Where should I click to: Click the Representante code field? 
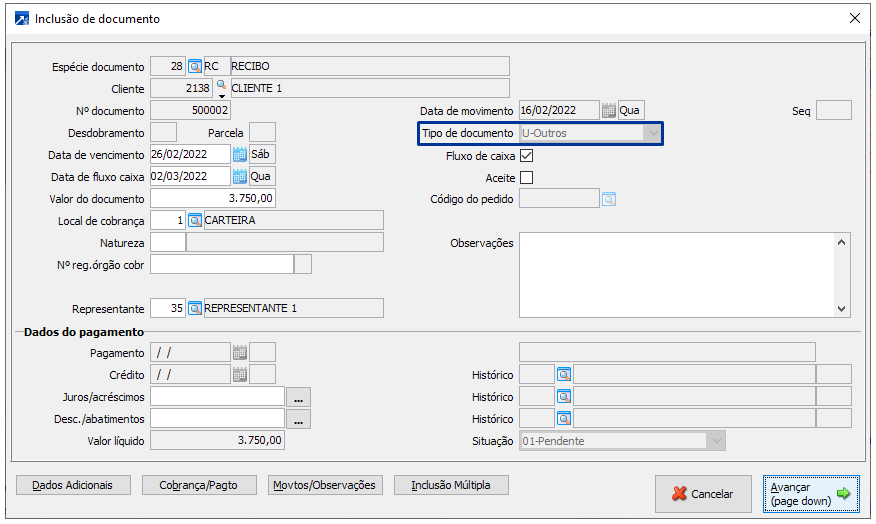pyautogui.click(x=168, y=308)
